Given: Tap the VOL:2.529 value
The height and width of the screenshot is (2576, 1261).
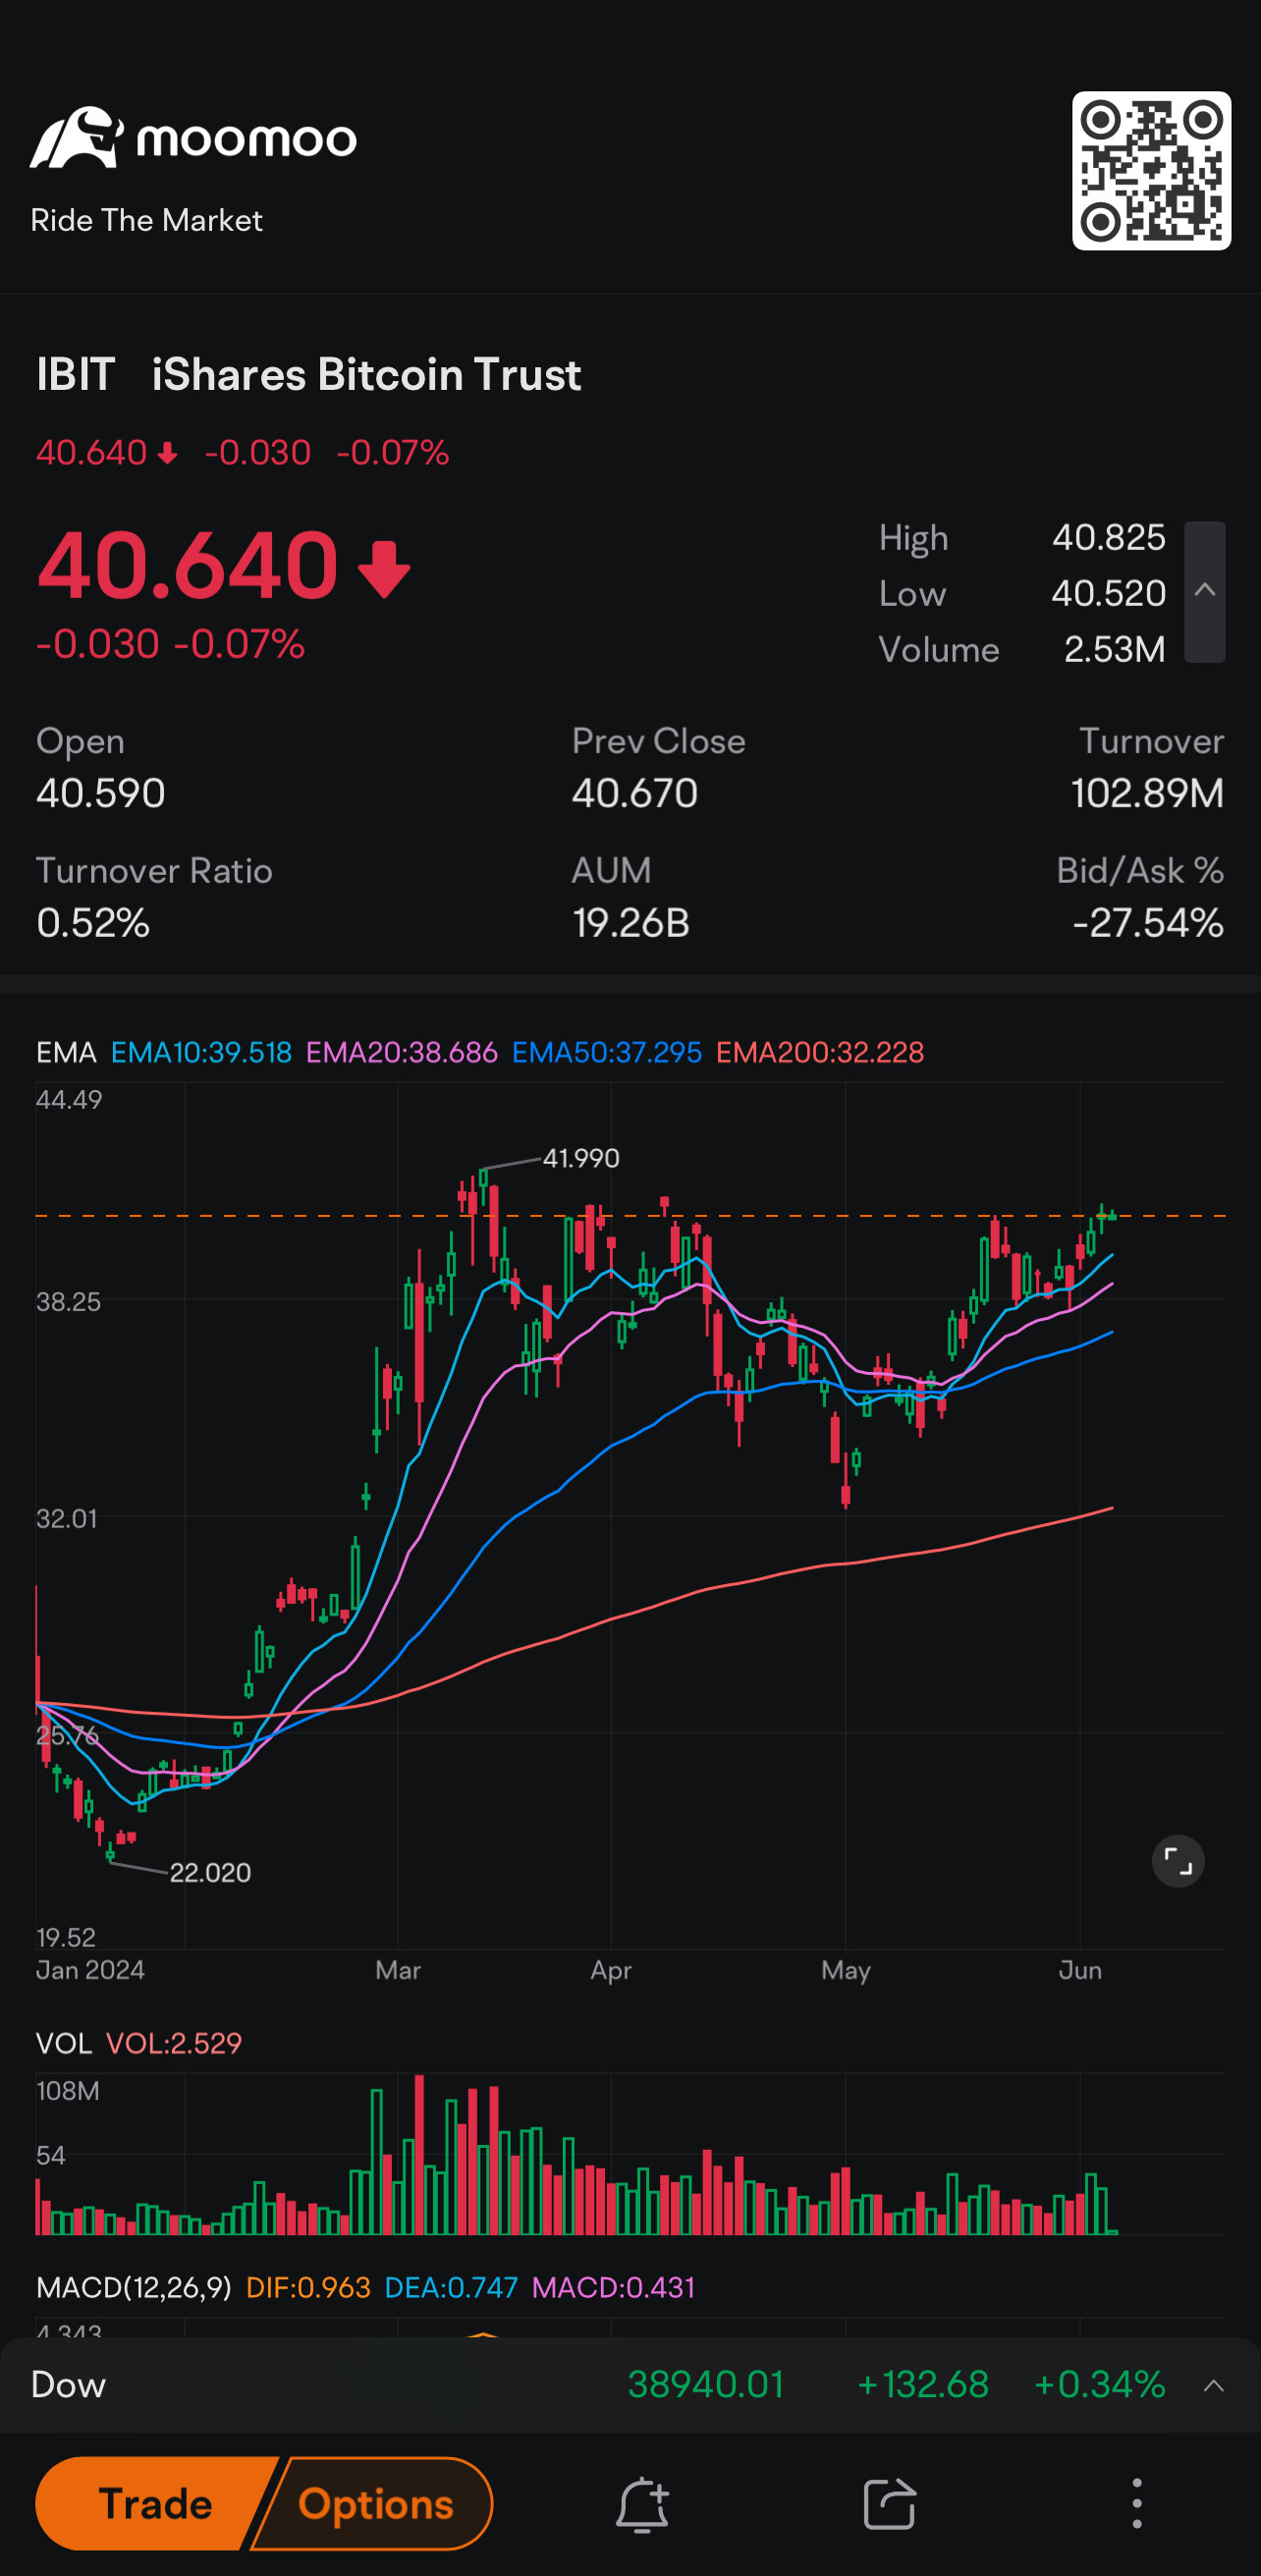Looking at the screenshot, I should (174, 2043).
